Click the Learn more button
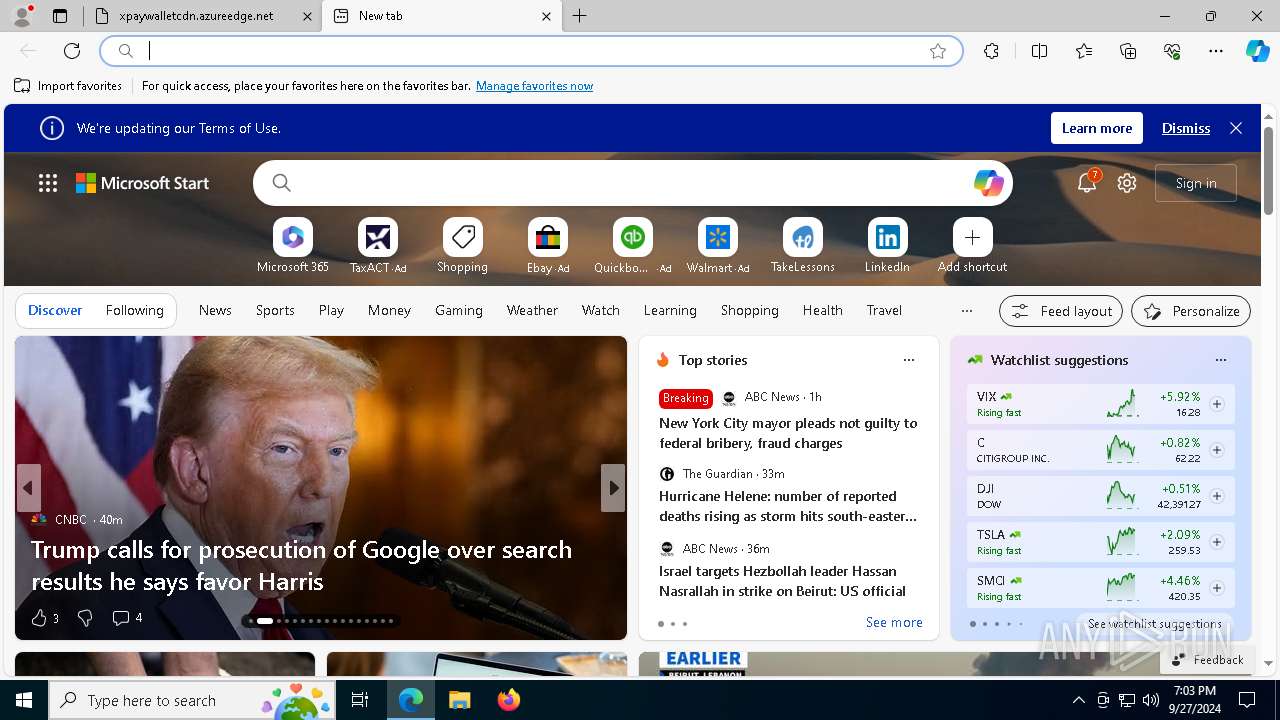This screenshot has width=1280, height=720. point(1097,128)
